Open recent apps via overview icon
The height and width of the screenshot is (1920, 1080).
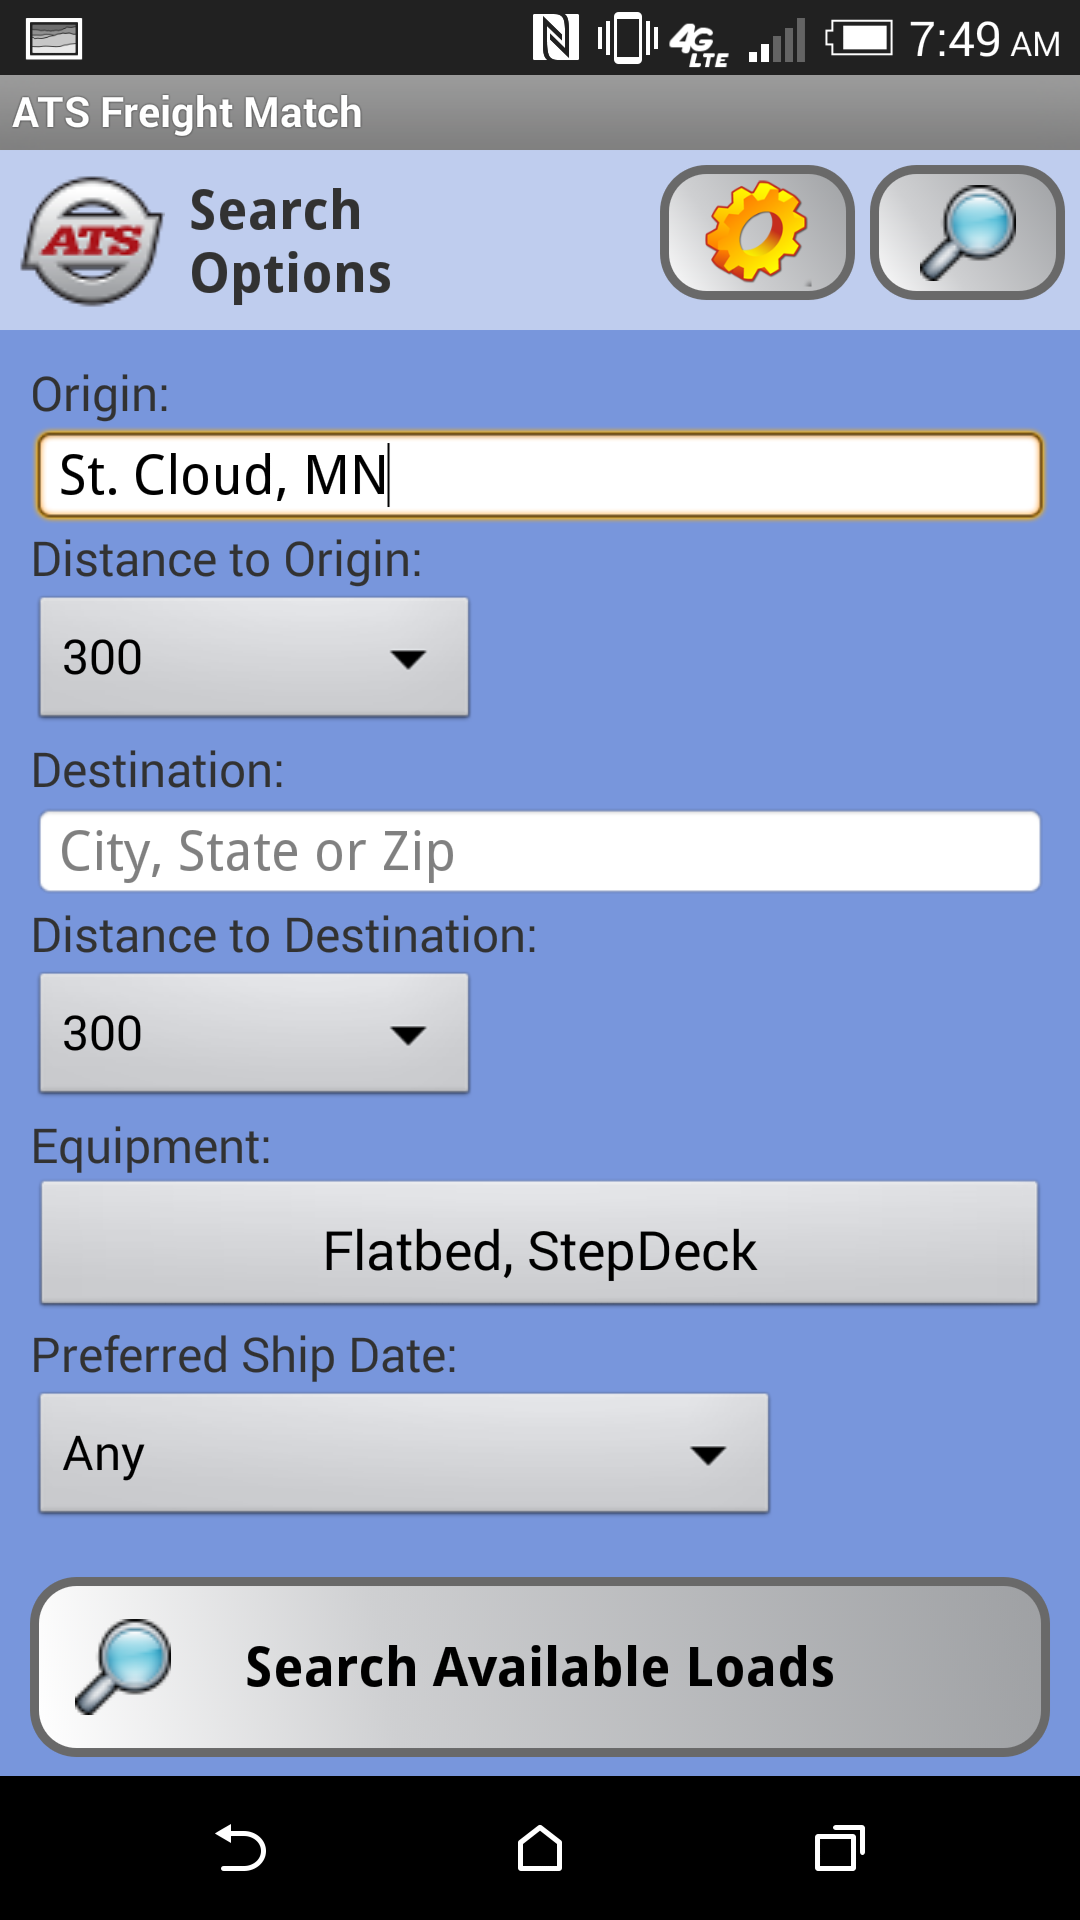[840, 1848]
